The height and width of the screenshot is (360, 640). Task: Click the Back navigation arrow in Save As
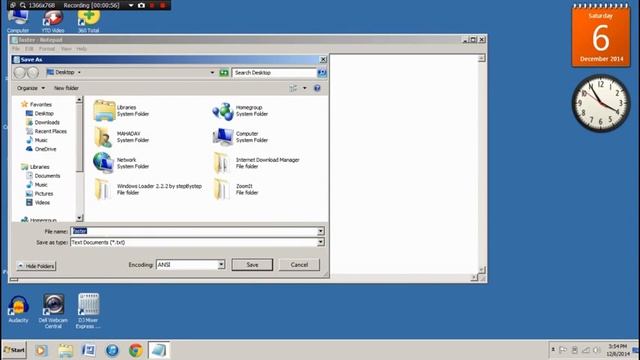[20, 73]
